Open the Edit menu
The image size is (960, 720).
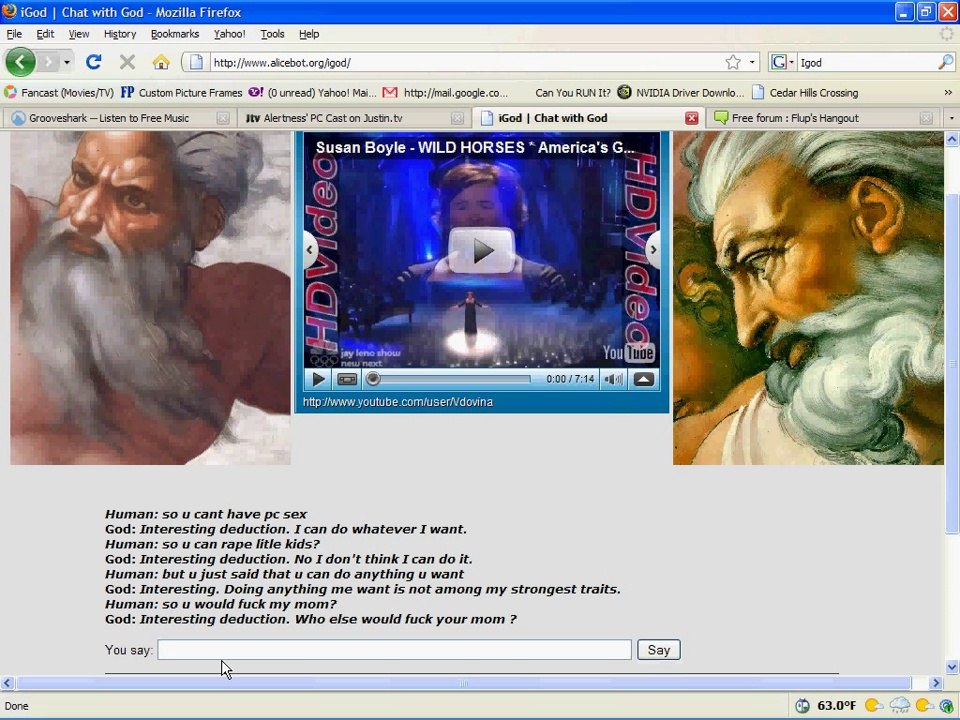coord(45,34)
